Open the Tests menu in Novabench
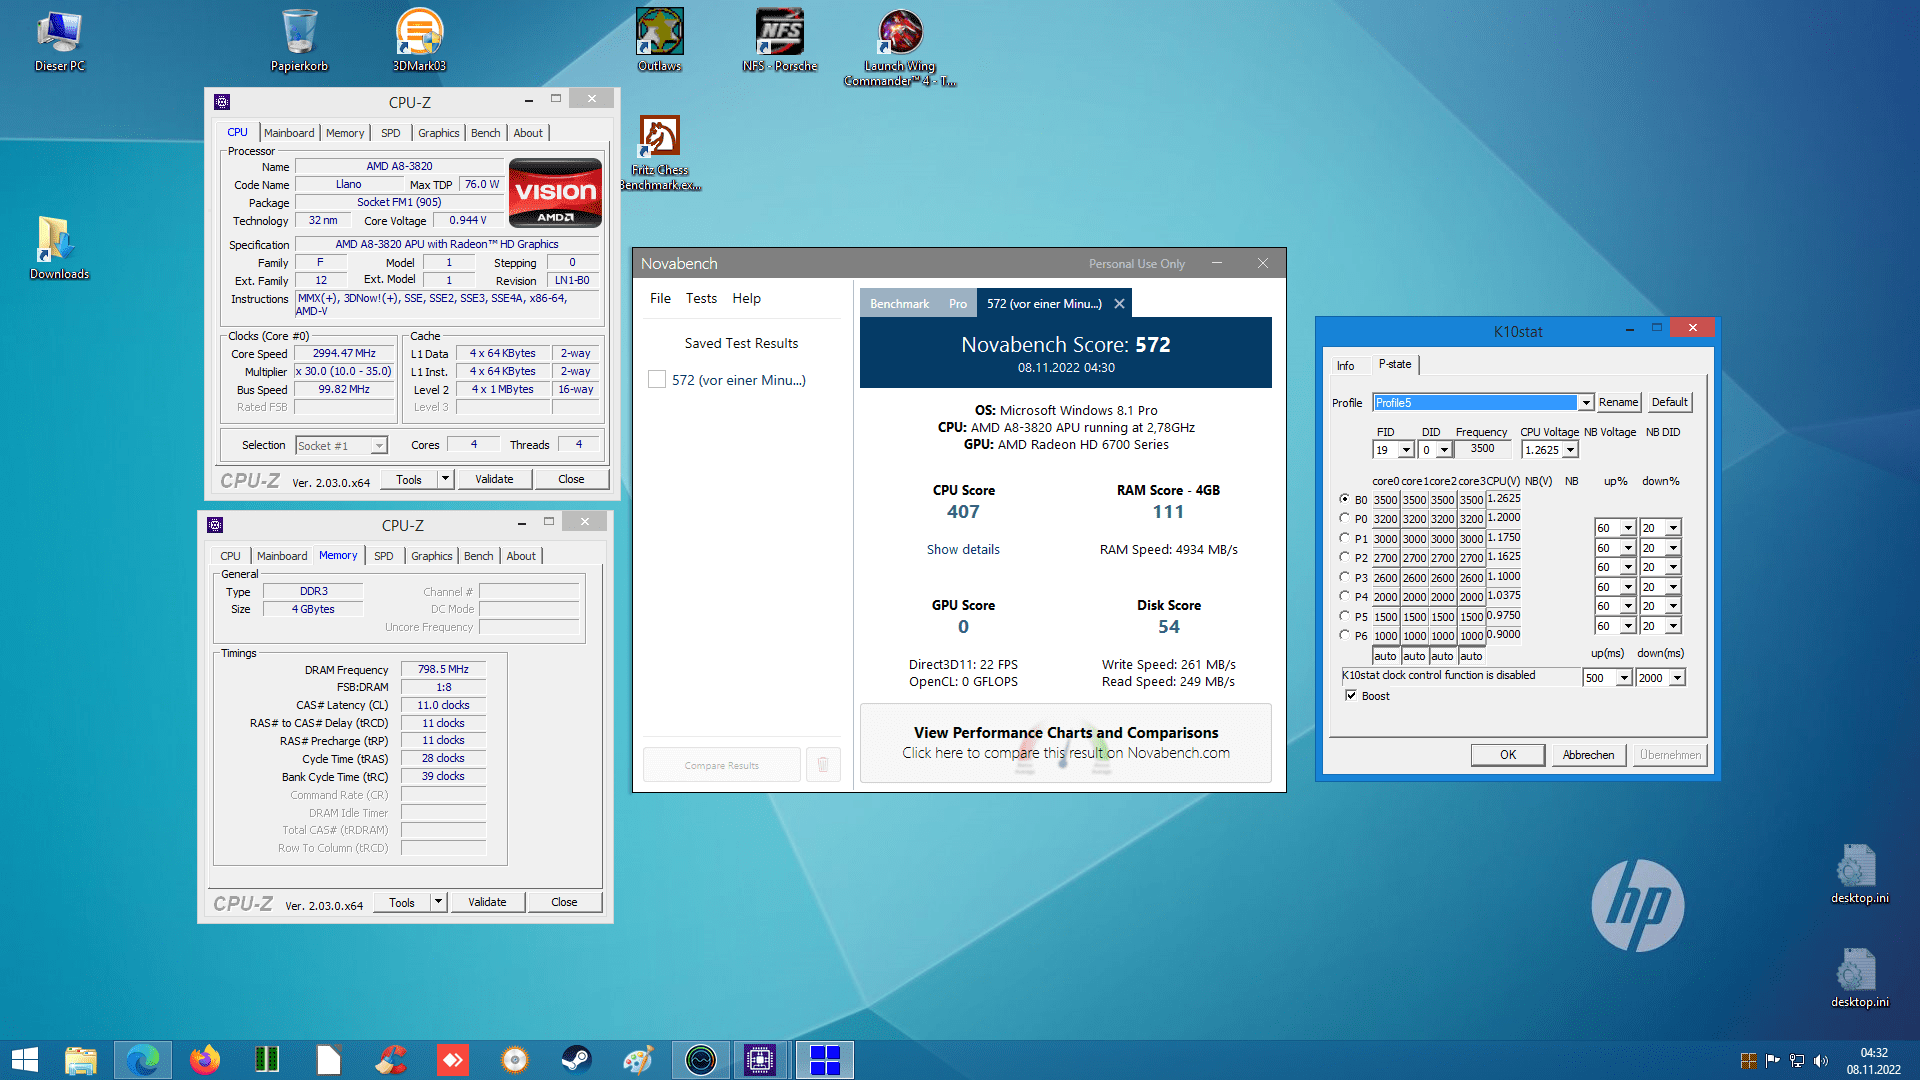The width and height of the screenshot is (1920, 1080). [x=701, y=298]
